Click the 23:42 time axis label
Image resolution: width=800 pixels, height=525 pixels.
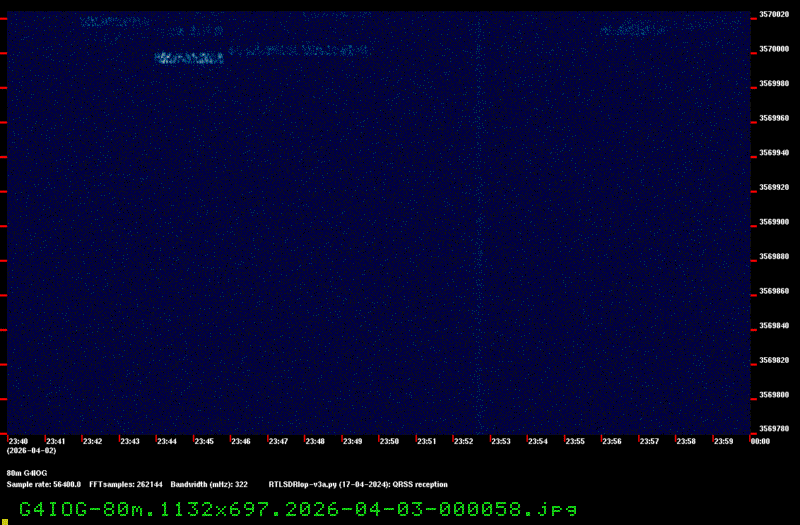point(92,441)
